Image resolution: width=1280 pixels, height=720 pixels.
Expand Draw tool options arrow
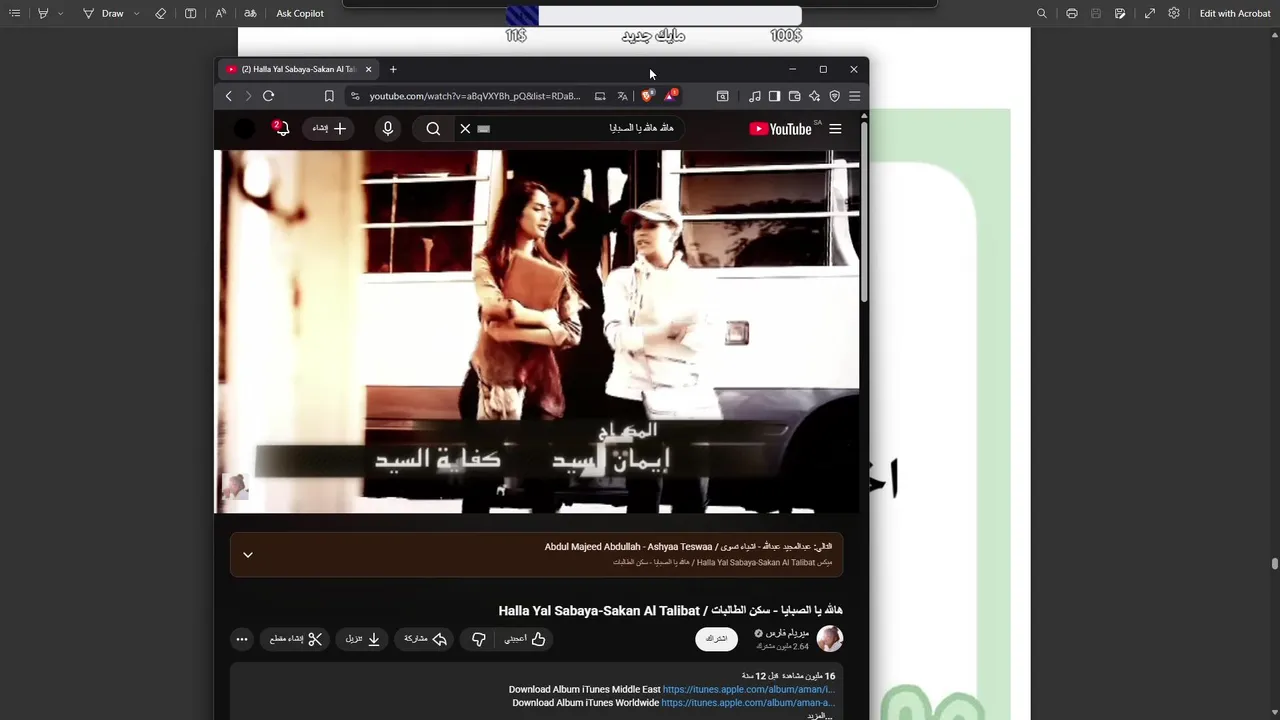[x=137, y=14]
